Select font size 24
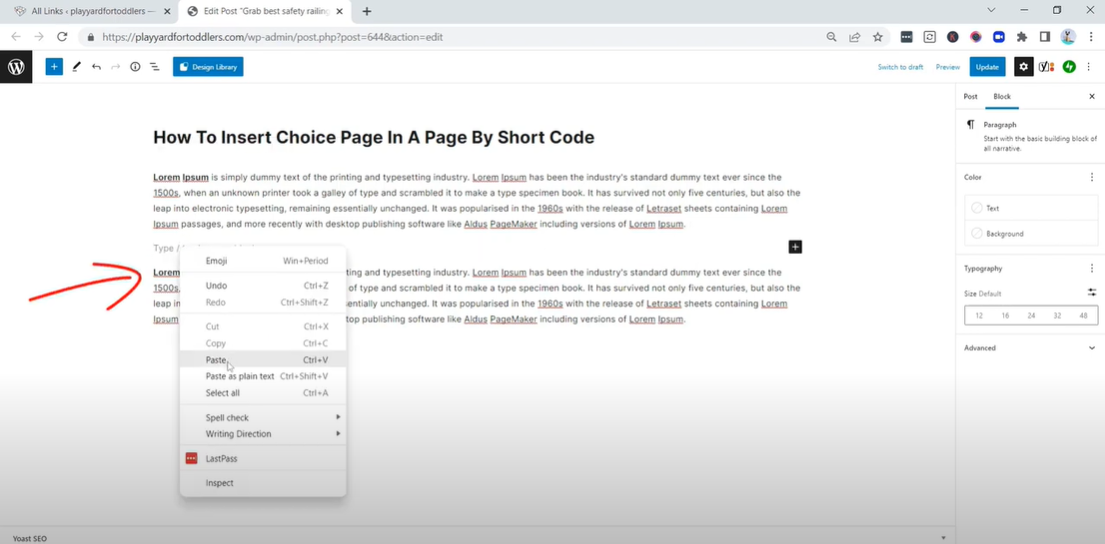This screenshot has height=544, width=1105. (1031, 316)
